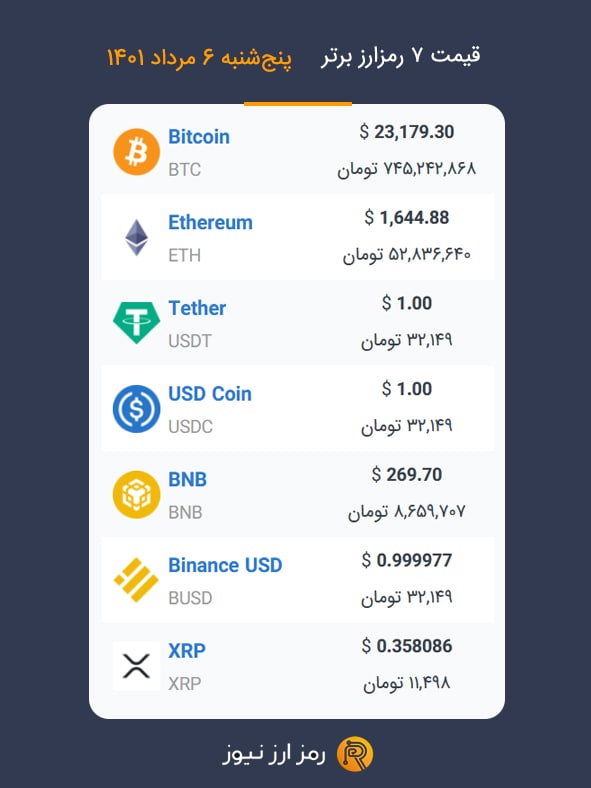Click the orange date text in header
591x788 pixels.
[x=200, y=57]
